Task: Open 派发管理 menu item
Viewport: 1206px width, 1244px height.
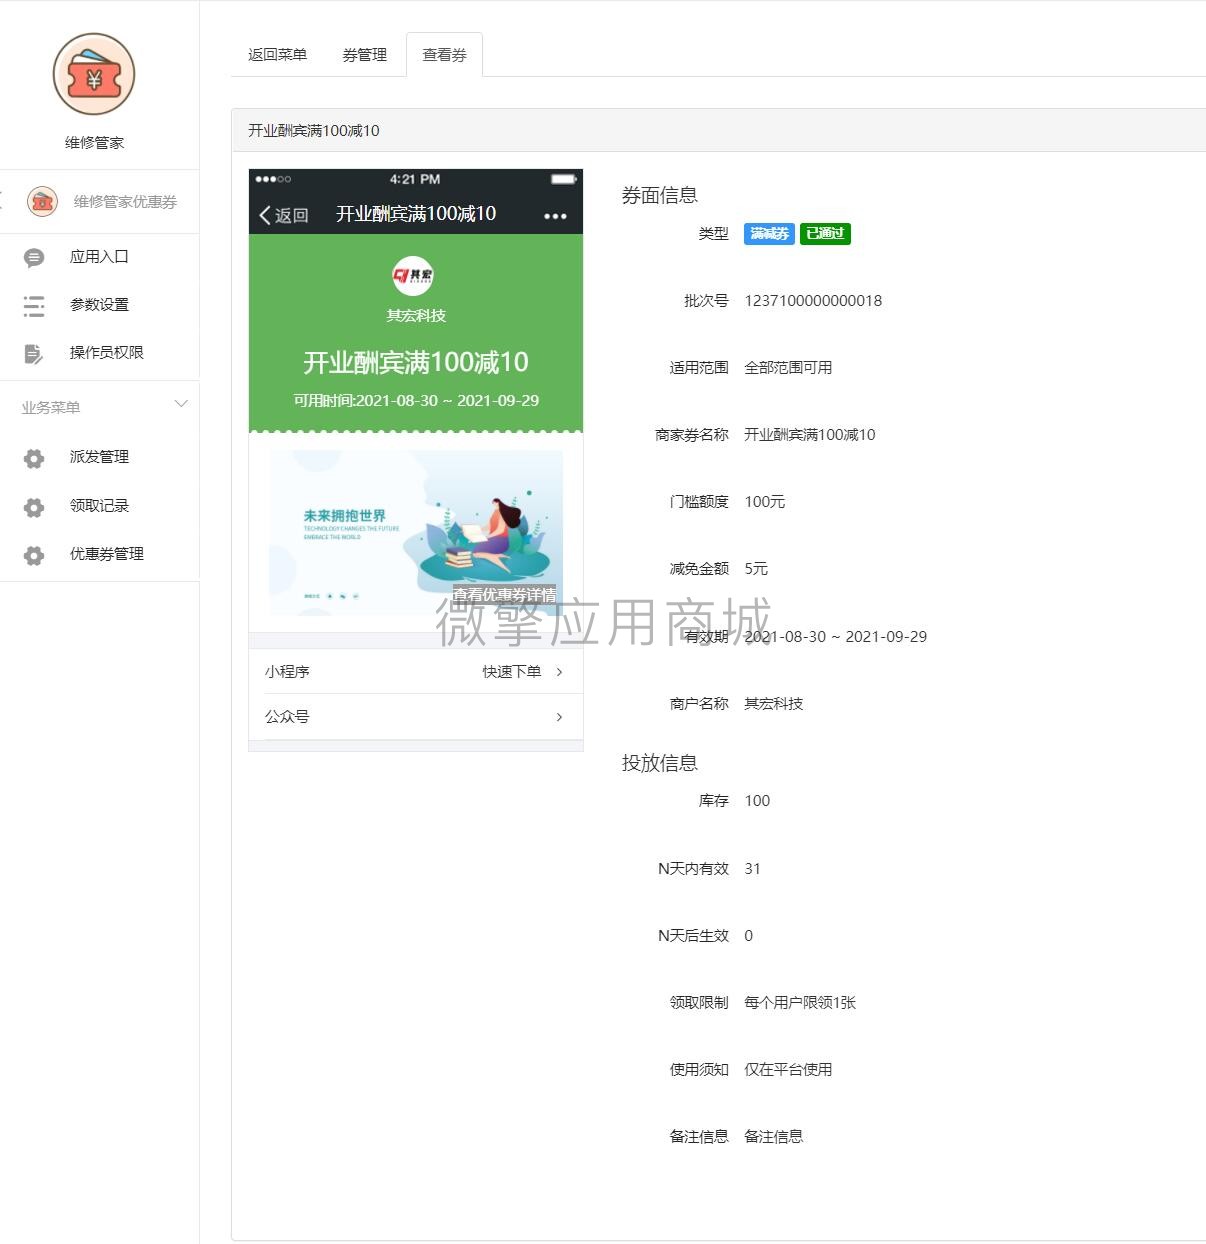Action: 99,457
